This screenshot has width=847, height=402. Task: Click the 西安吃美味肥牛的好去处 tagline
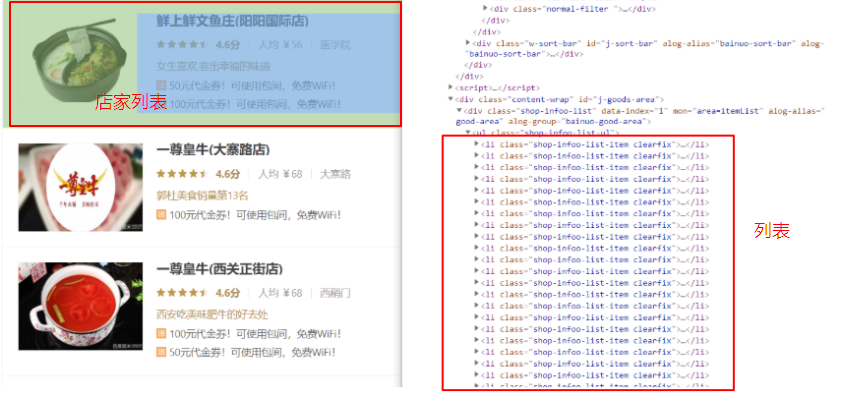(212, 314)
